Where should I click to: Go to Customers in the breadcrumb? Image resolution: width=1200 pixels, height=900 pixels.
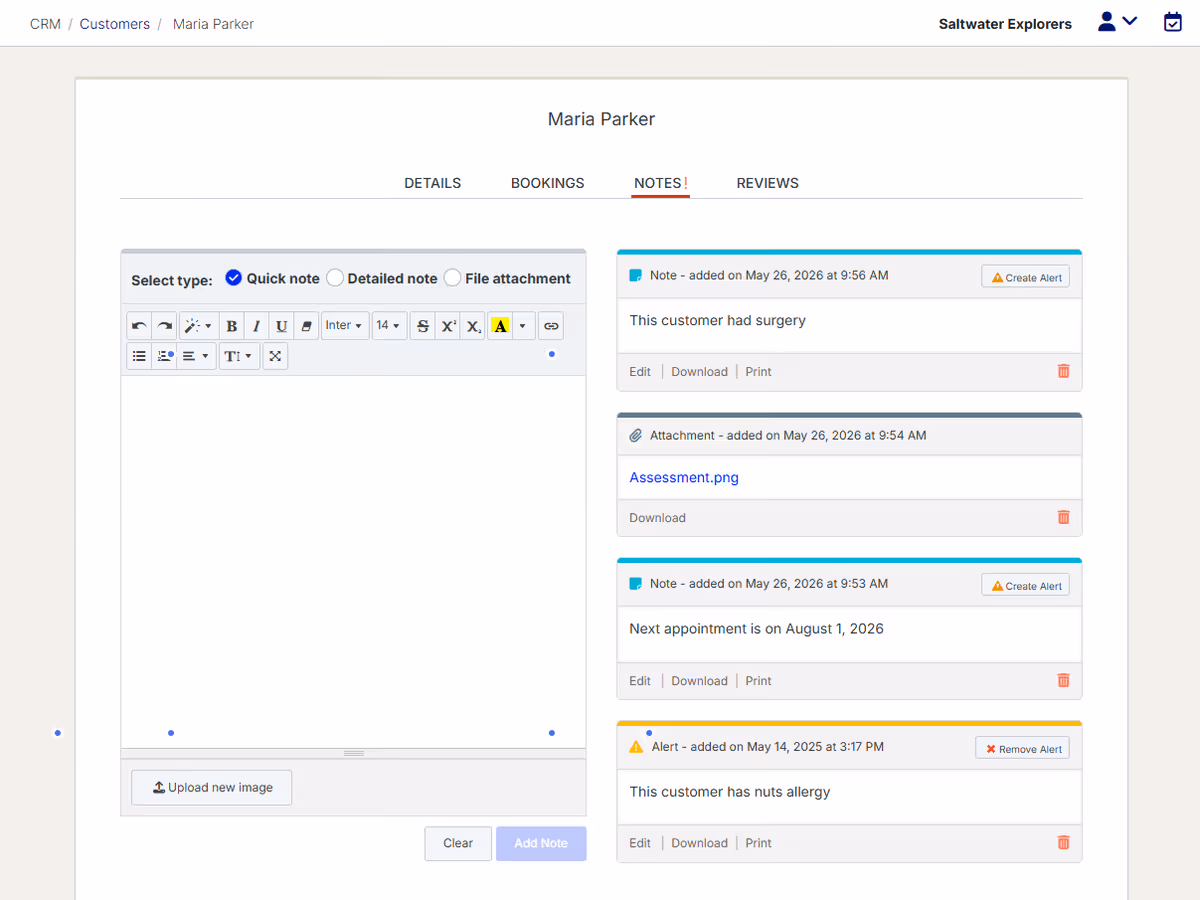(x=115, y=24)
